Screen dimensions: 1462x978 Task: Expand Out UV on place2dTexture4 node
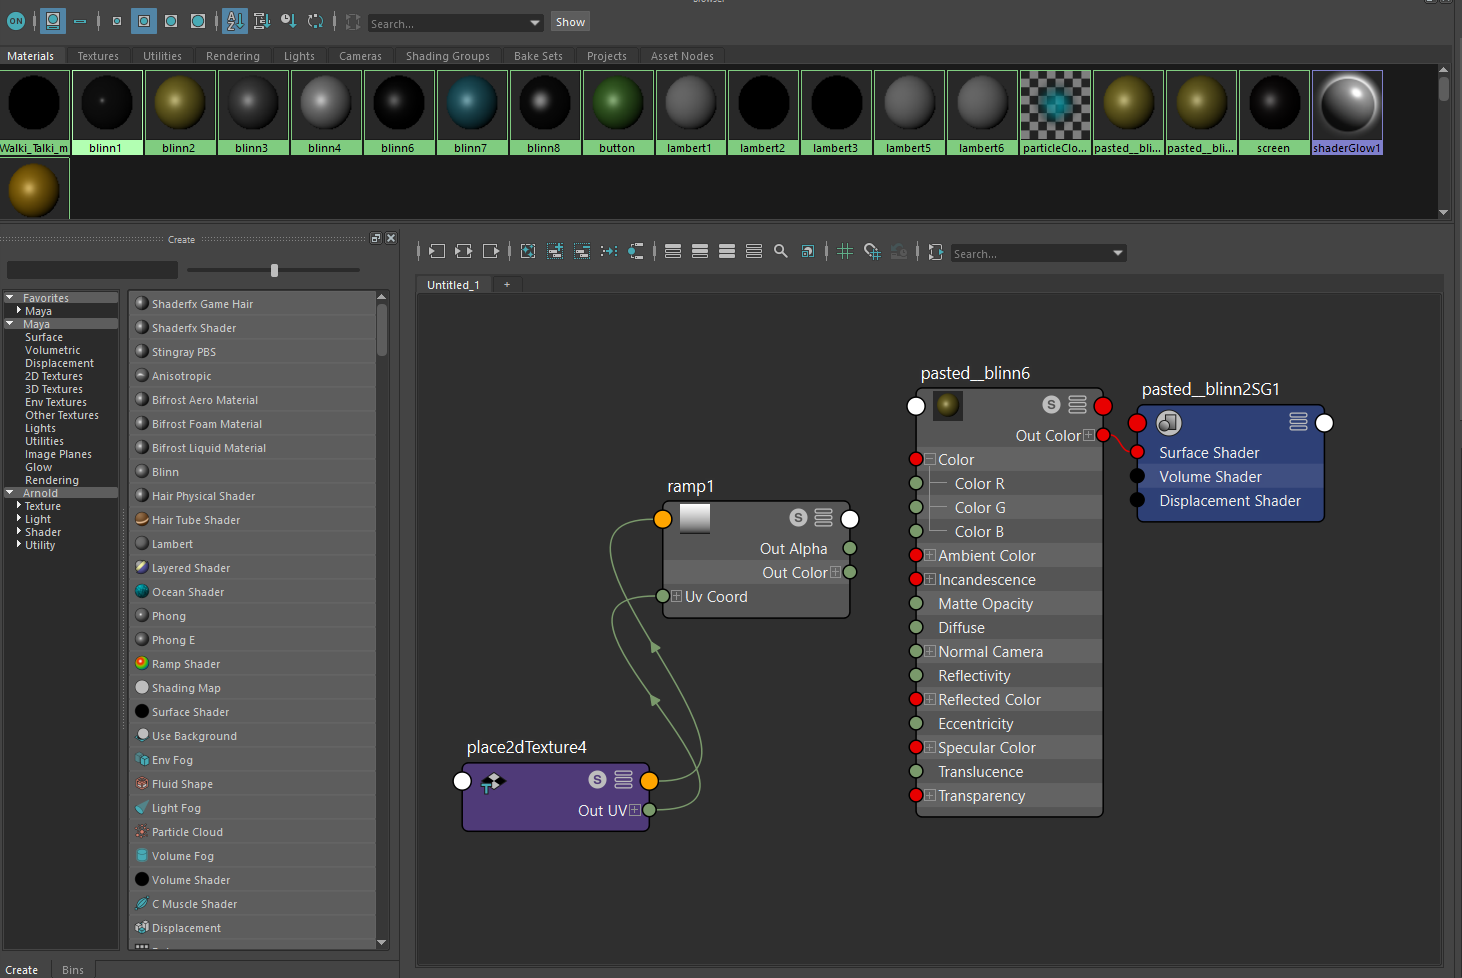point(635,810)
